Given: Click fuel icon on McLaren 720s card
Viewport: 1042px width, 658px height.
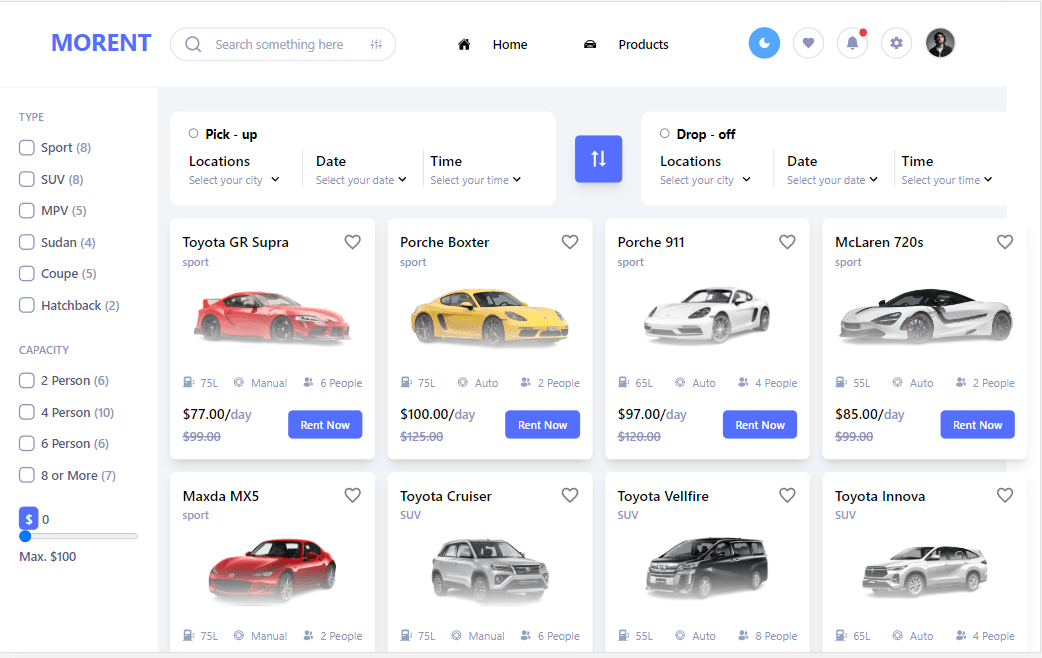Looking at the screenshot, I should 841,382.
